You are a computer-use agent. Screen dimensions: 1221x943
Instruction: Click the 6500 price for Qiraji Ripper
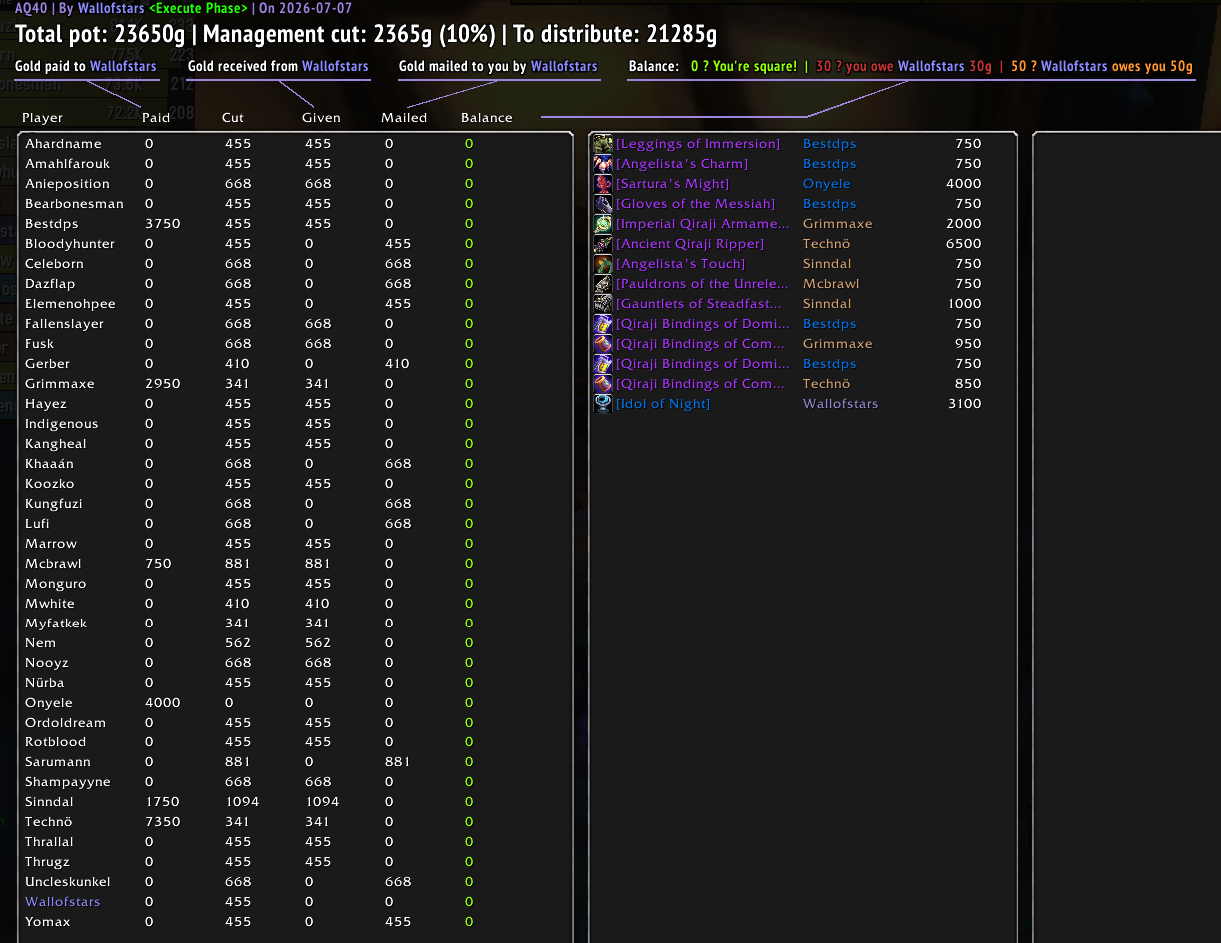[964, 244]
